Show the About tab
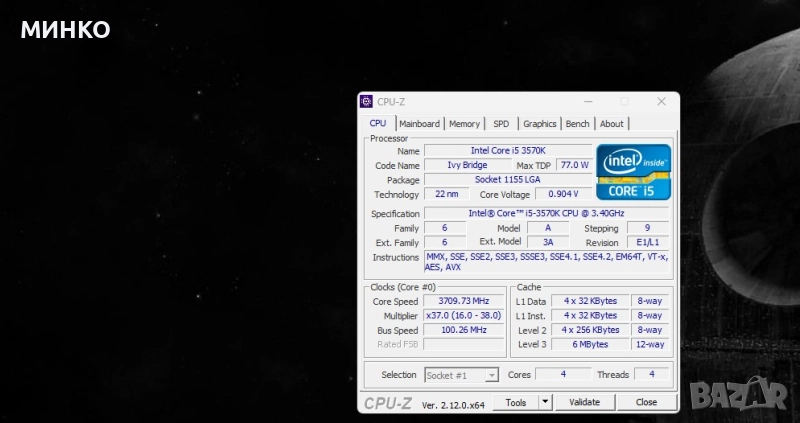800x423 pixels. (611, 124)
